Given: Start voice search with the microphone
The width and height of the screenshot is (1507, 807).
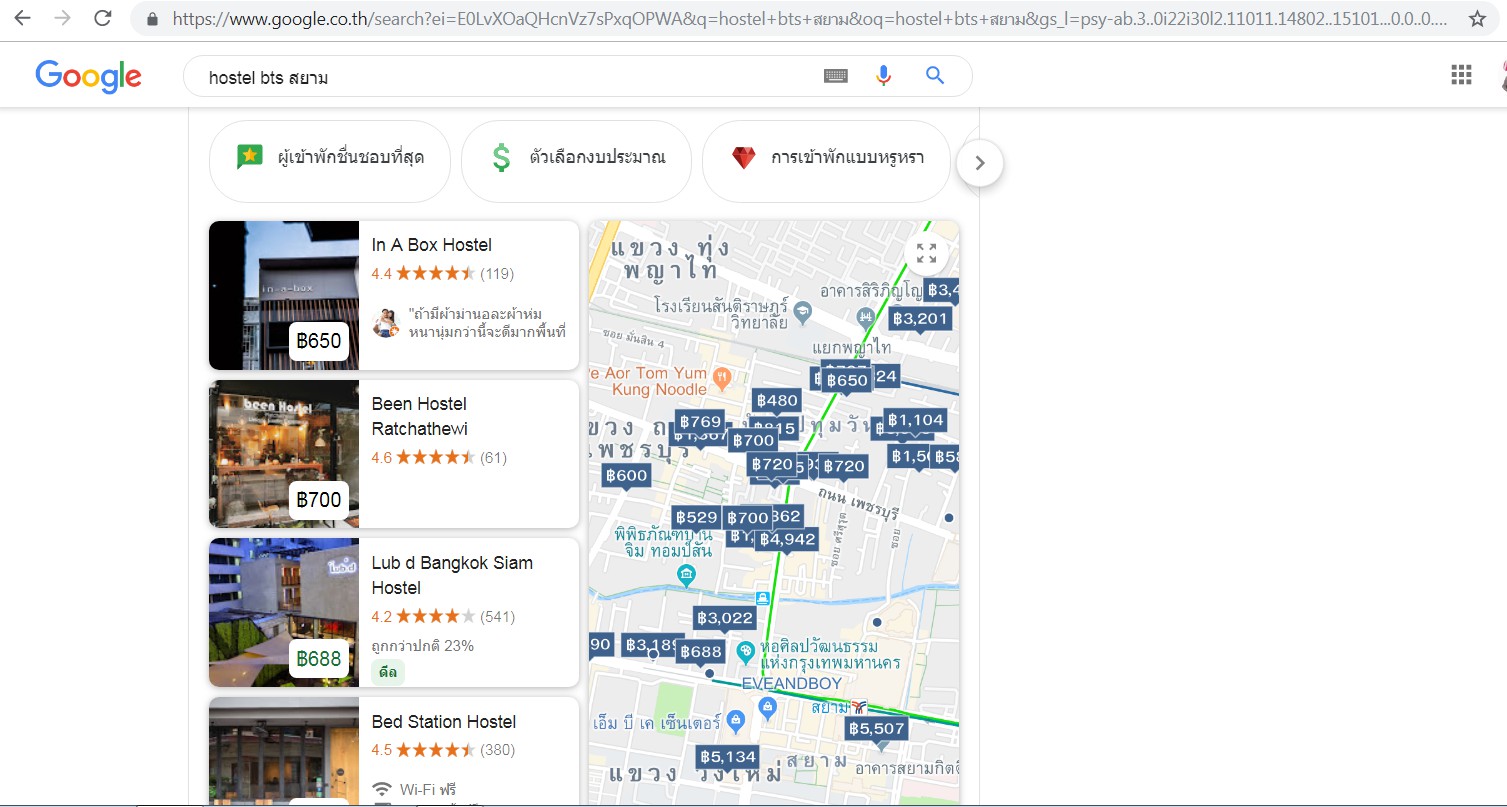Looking at the screenshot, I should pos(883,76).
